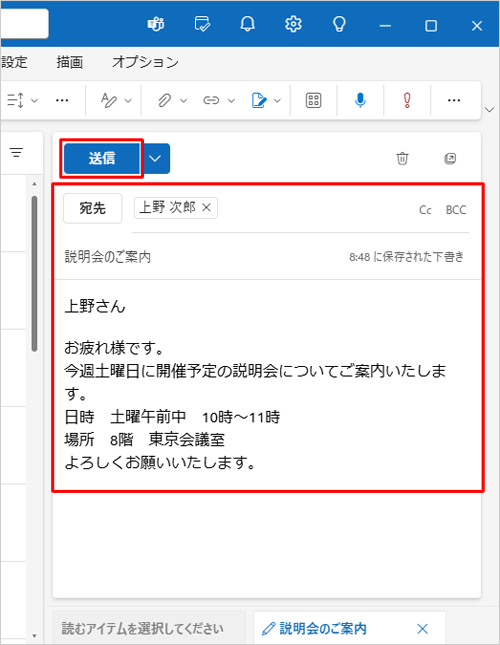500x645 pixels.
Task: Expand the signature dropdown arrow
Action: [277, 100]
